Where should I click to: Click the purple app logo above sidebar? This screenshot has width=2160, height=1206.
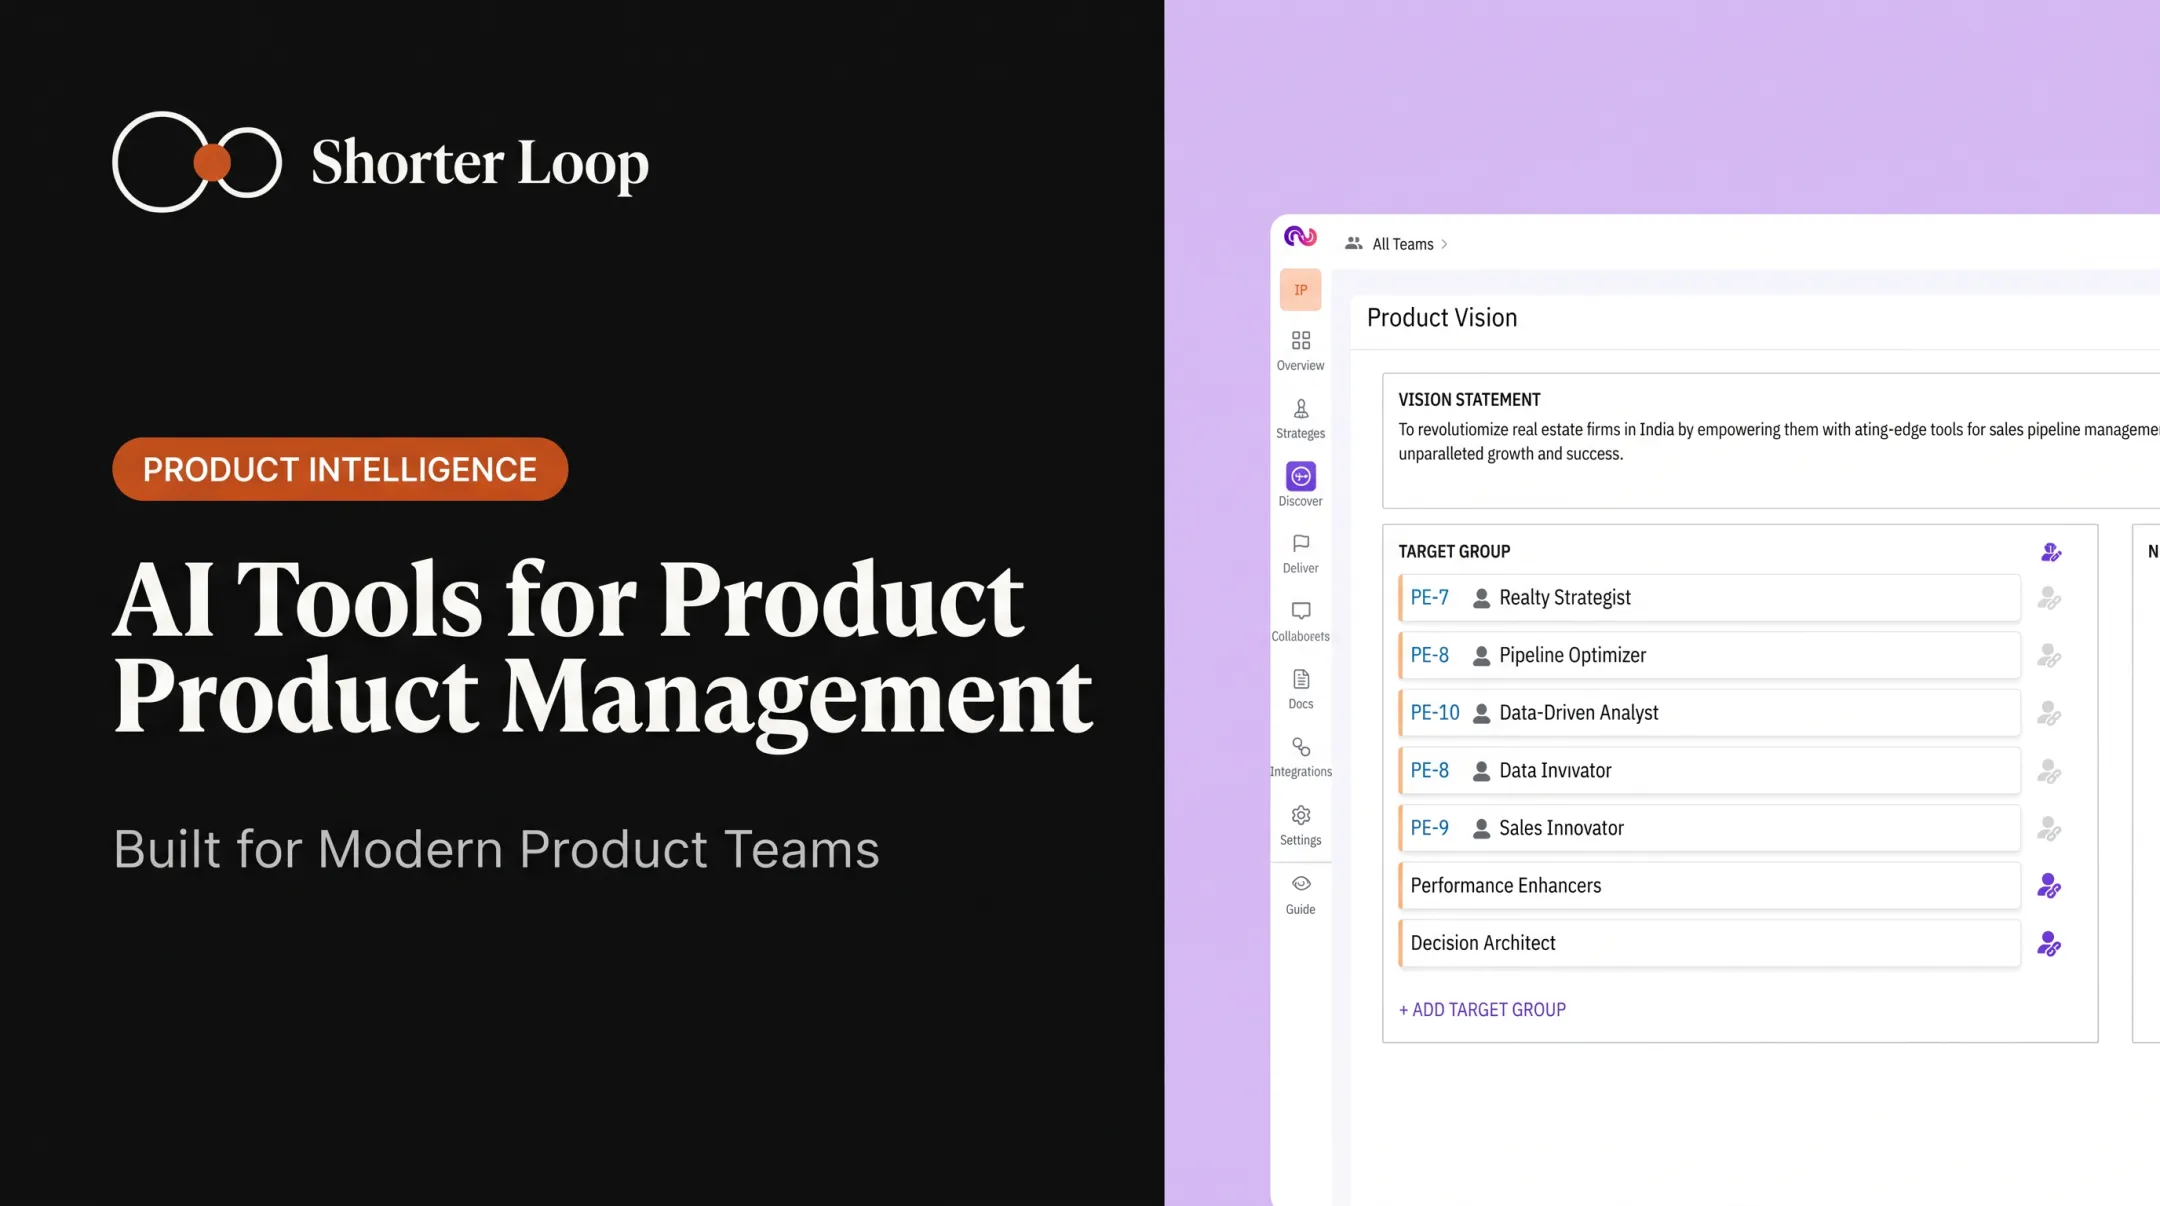[1300, 236]
